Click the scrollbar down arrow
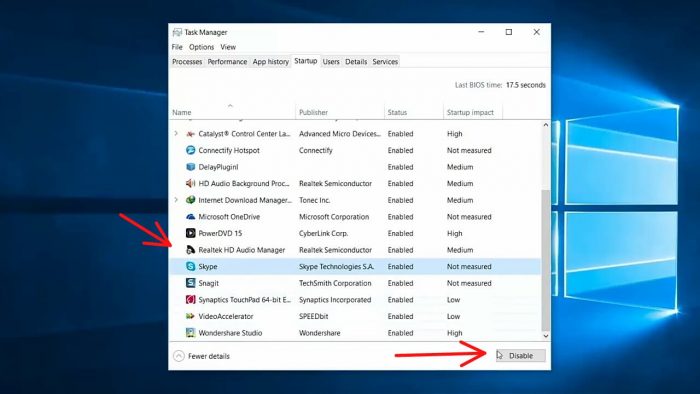This screenshot has width=700, height=394. (x=546, y=336)
